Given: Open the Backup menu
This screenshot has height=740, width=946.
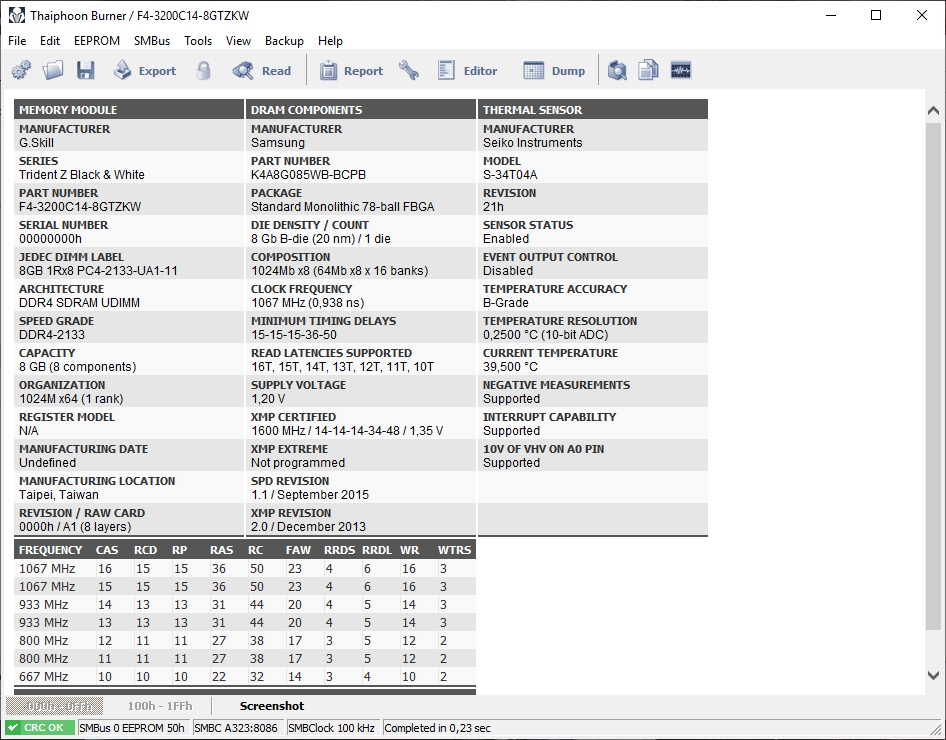Looking at the screenshot, I should coord(284,41).
